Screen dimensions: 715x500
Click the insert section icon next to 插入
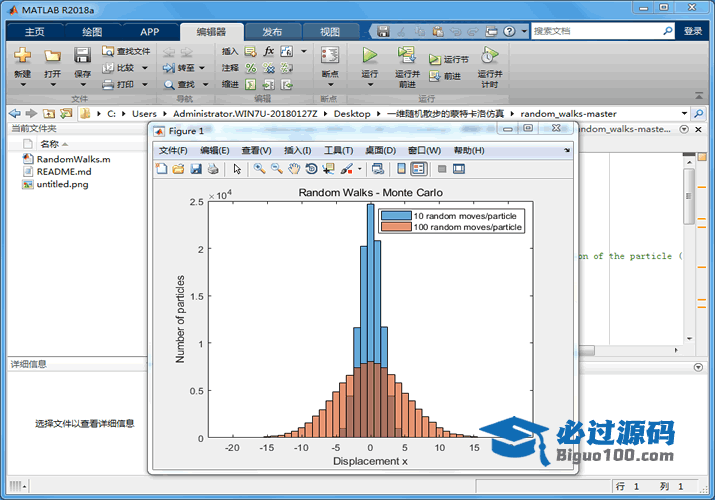pyautogui.click(x=250, y=51)
